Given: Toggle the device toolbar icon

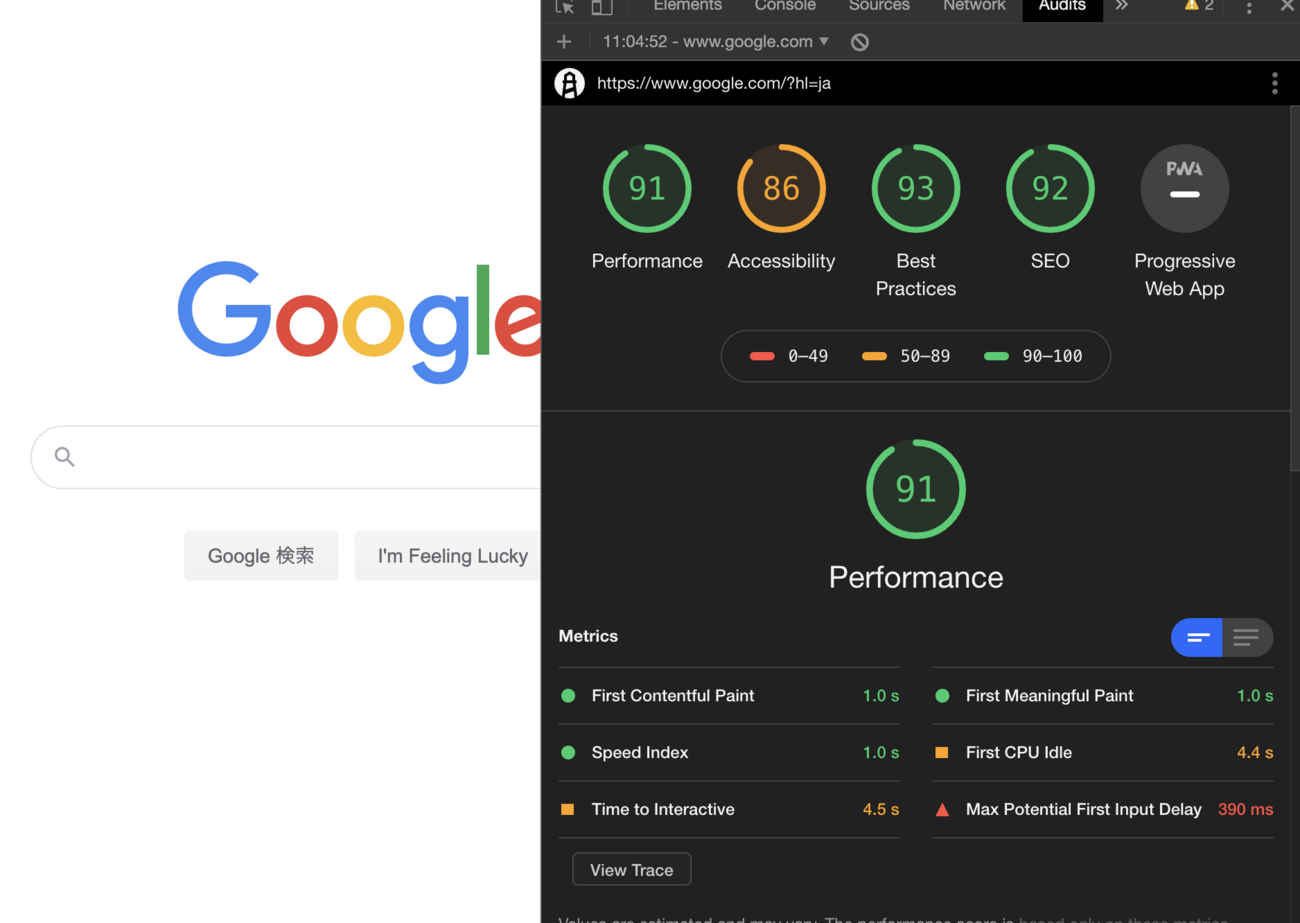Looking at the screenshot, I should [x=602, y=7].
